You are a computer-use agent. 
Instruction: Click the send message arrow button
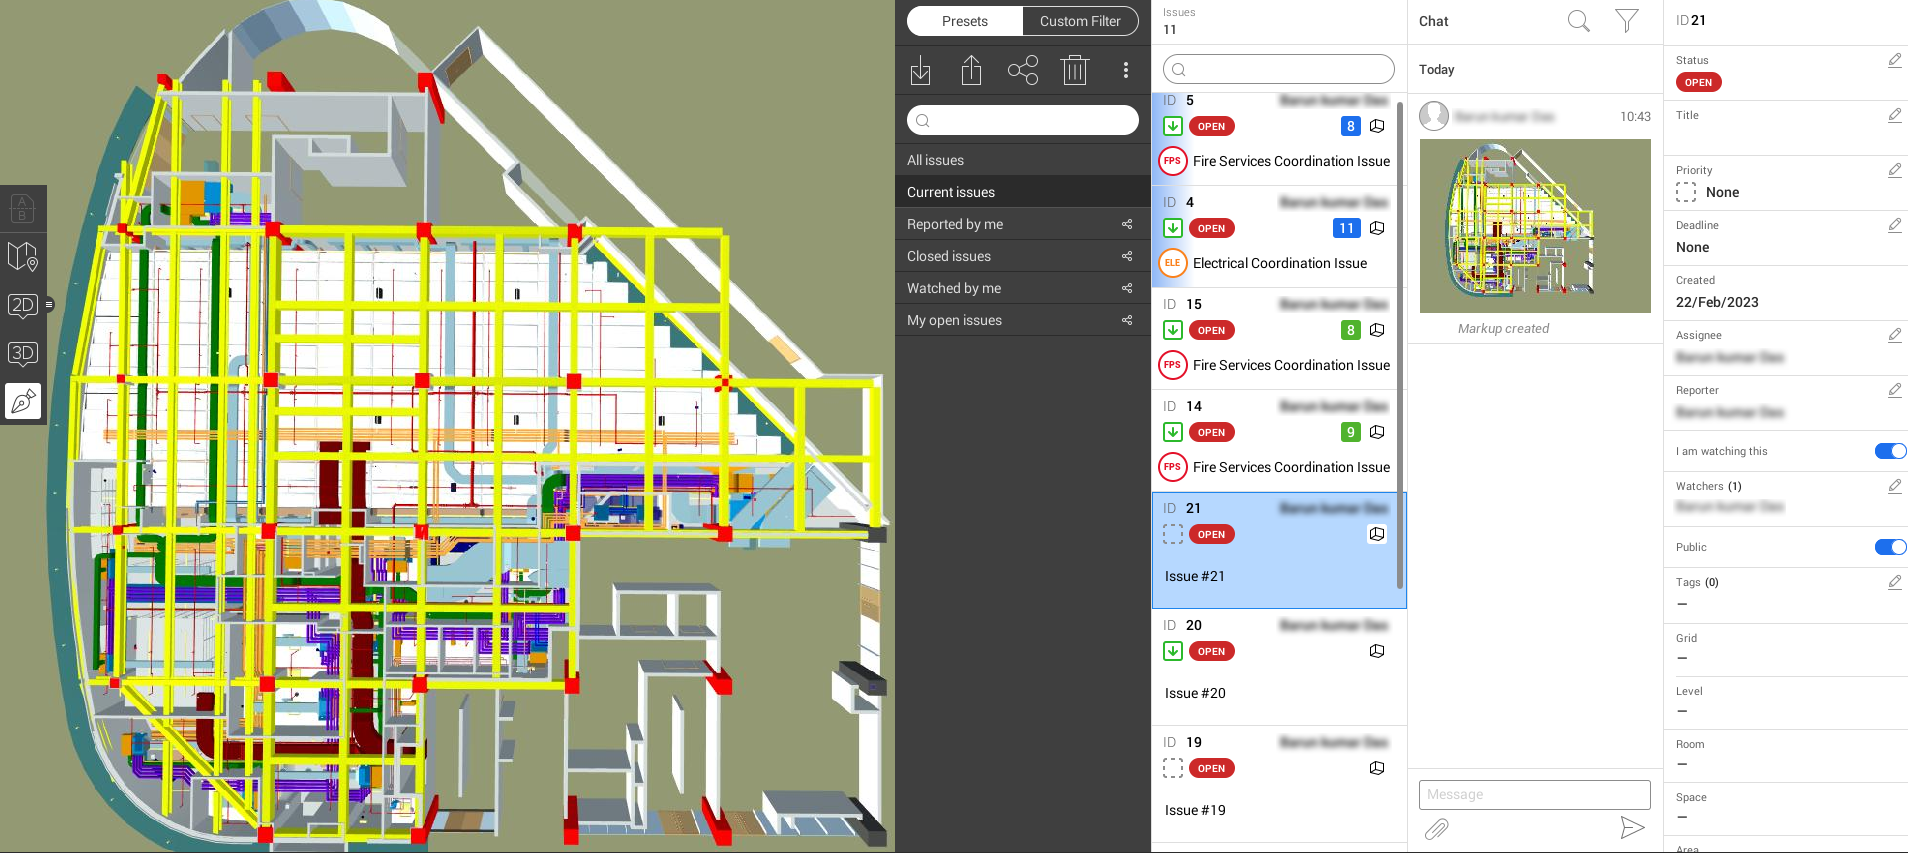(1631, 827)
